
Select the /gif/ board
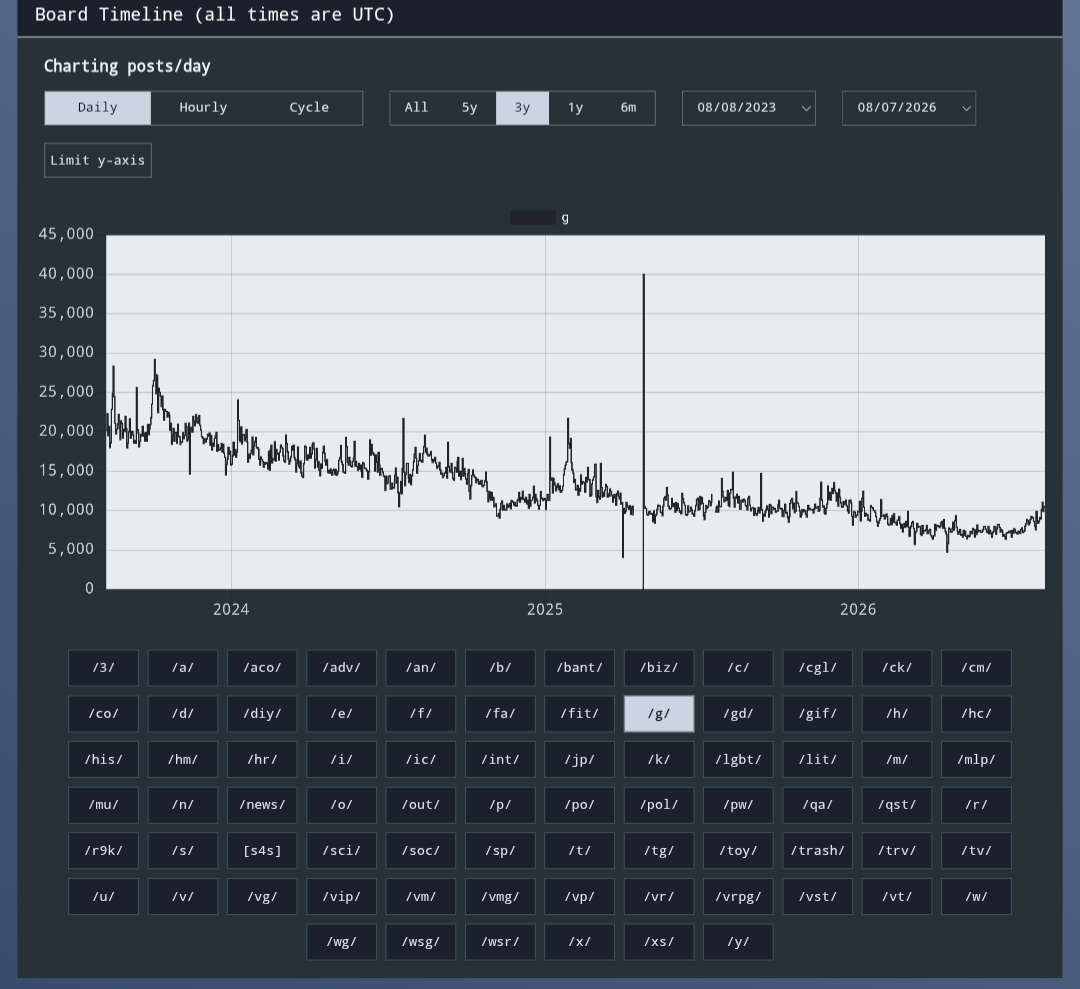coord(818,714)
